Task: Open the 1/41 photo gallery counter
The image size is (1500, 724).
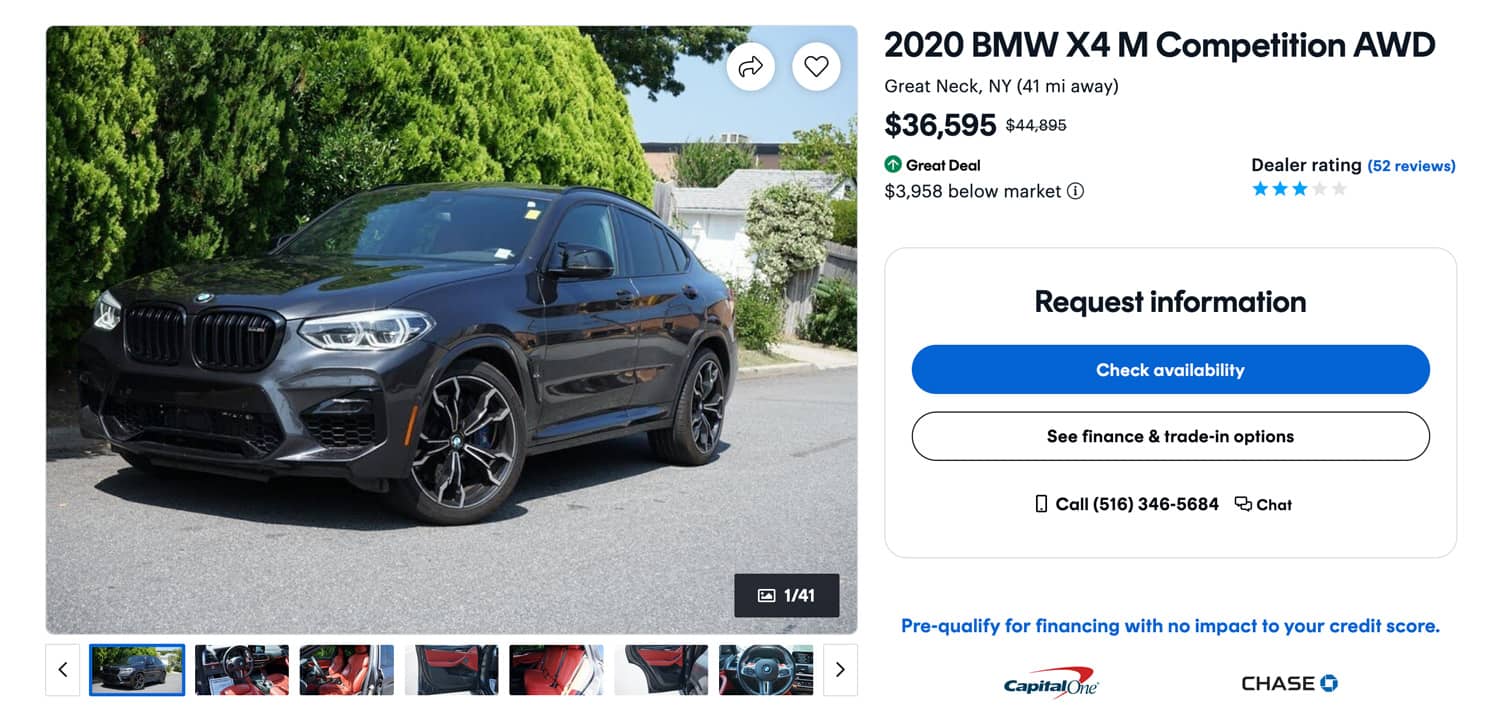Action: point(786,596)
